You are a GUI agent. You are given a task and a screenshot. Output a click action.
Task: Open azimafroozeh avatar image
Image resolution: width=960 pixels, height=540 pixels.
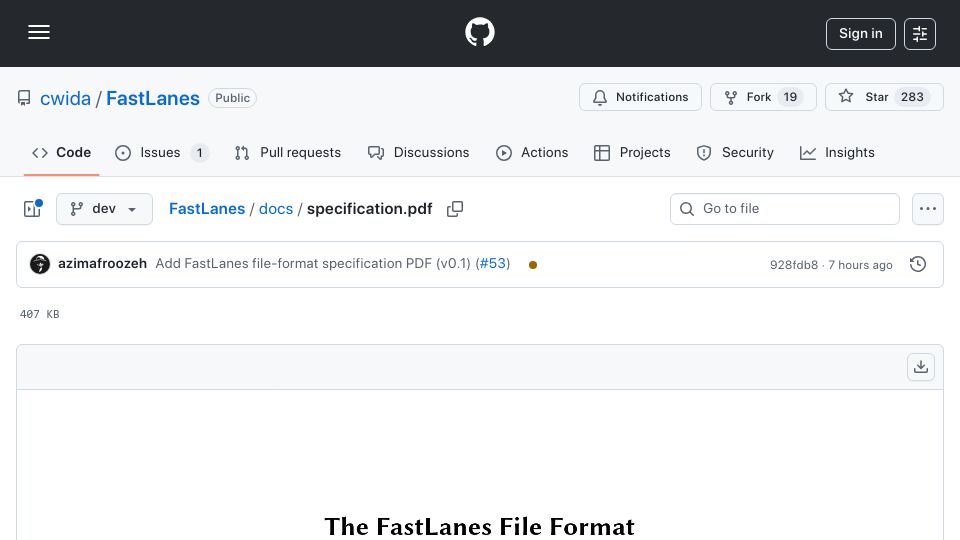(x=40, y=264)
